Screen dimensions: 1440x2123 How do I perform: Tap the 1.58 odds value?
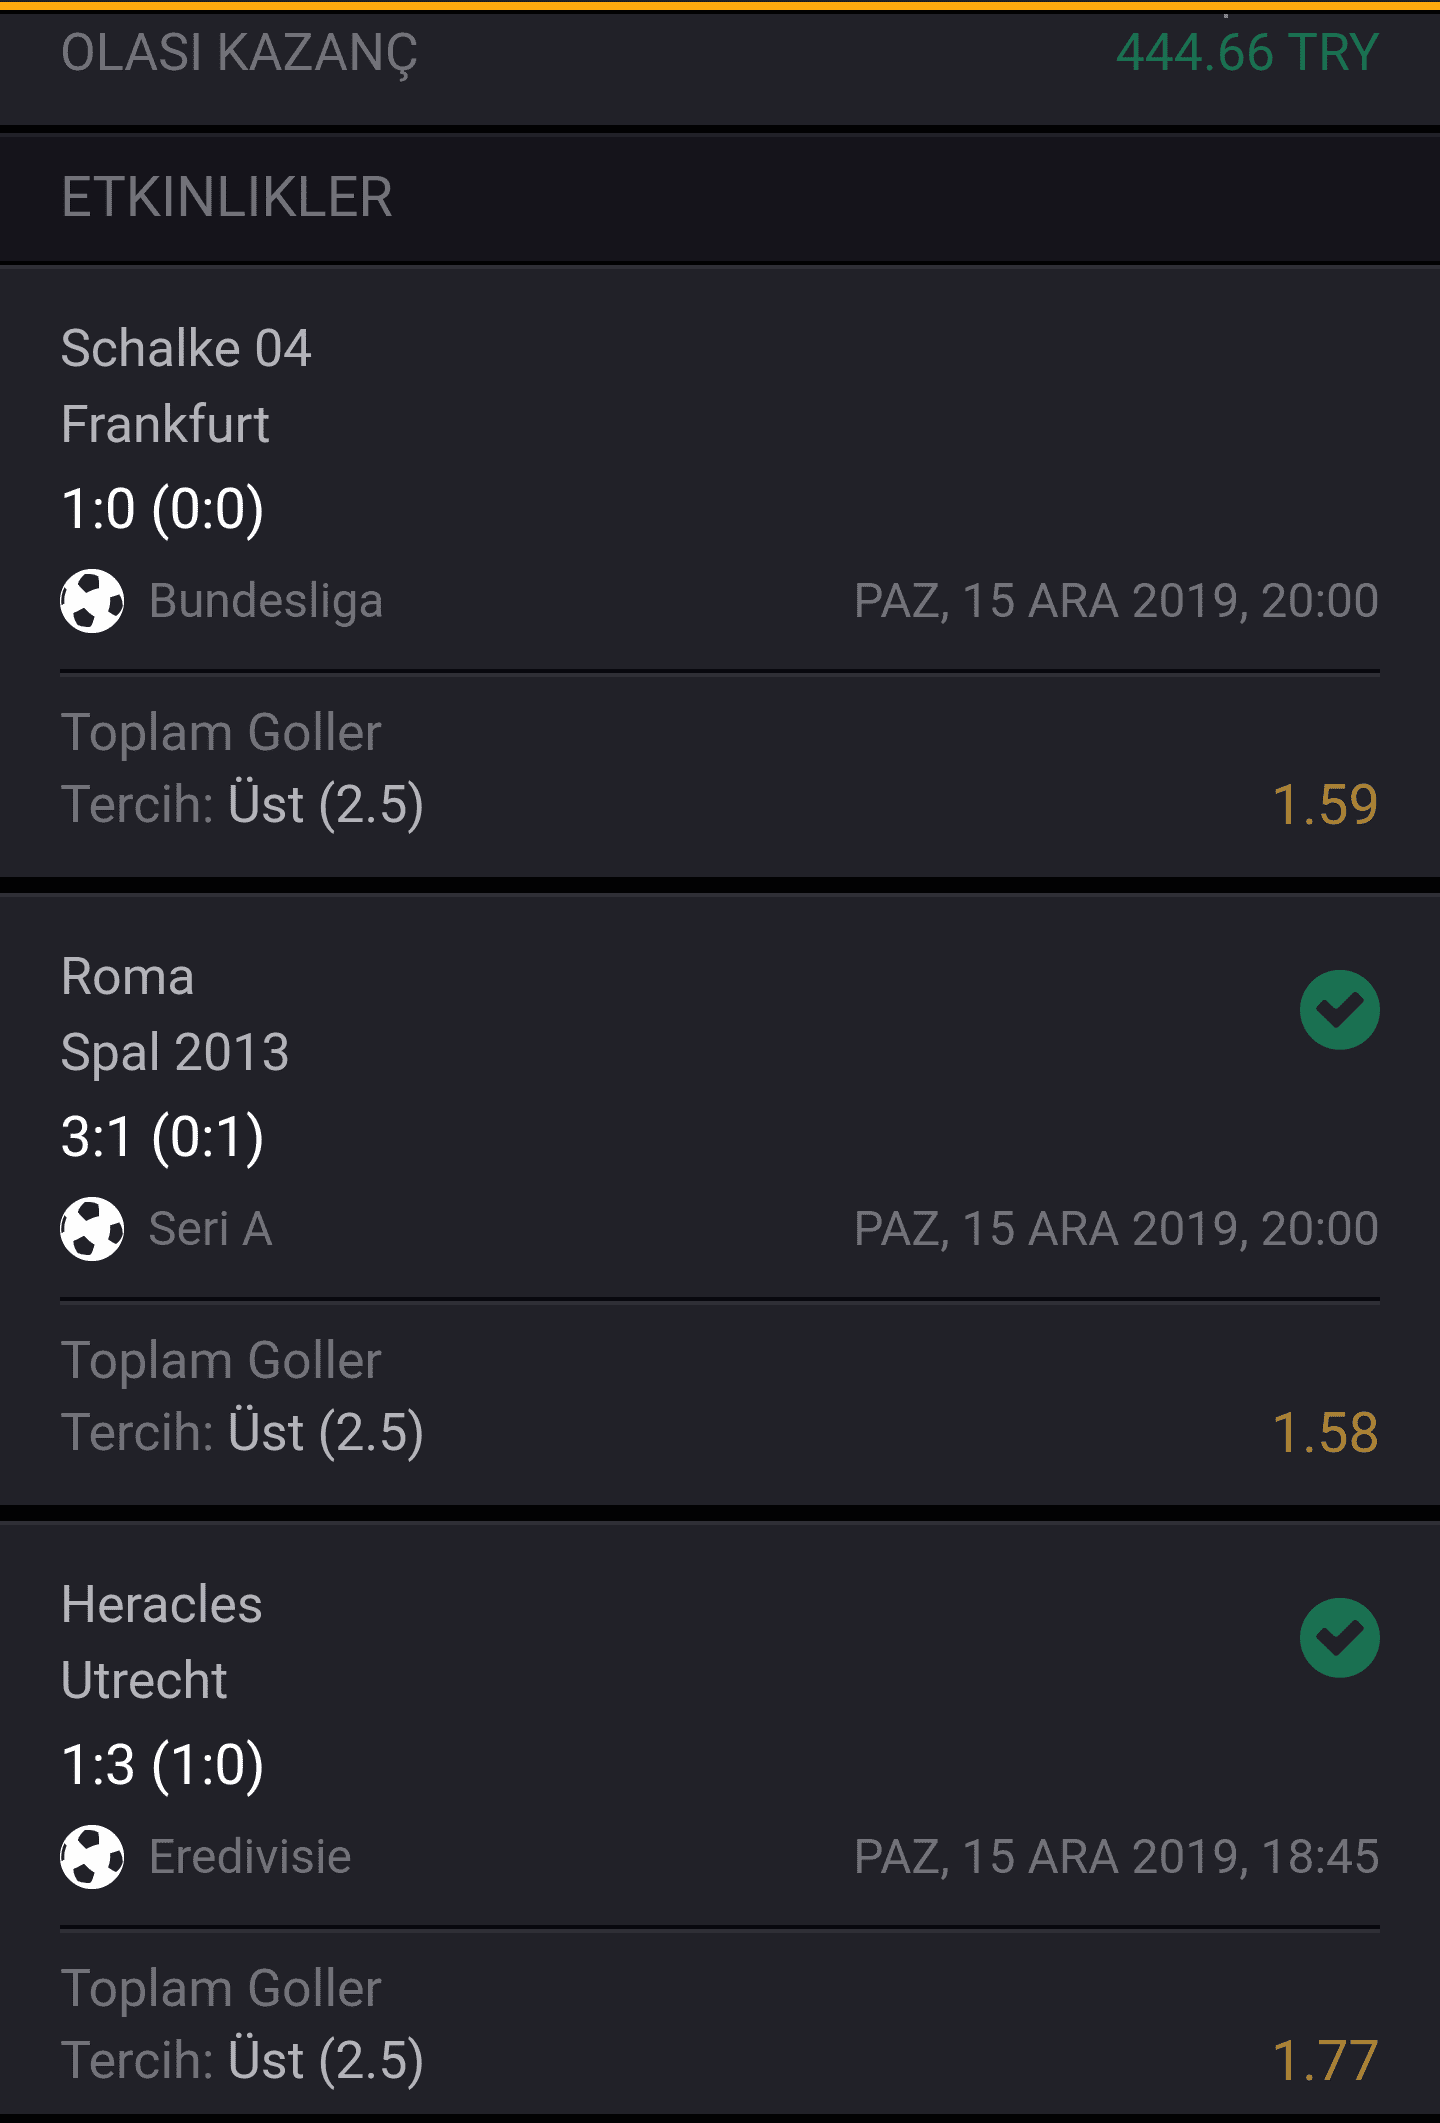tap(1325, 1433)
